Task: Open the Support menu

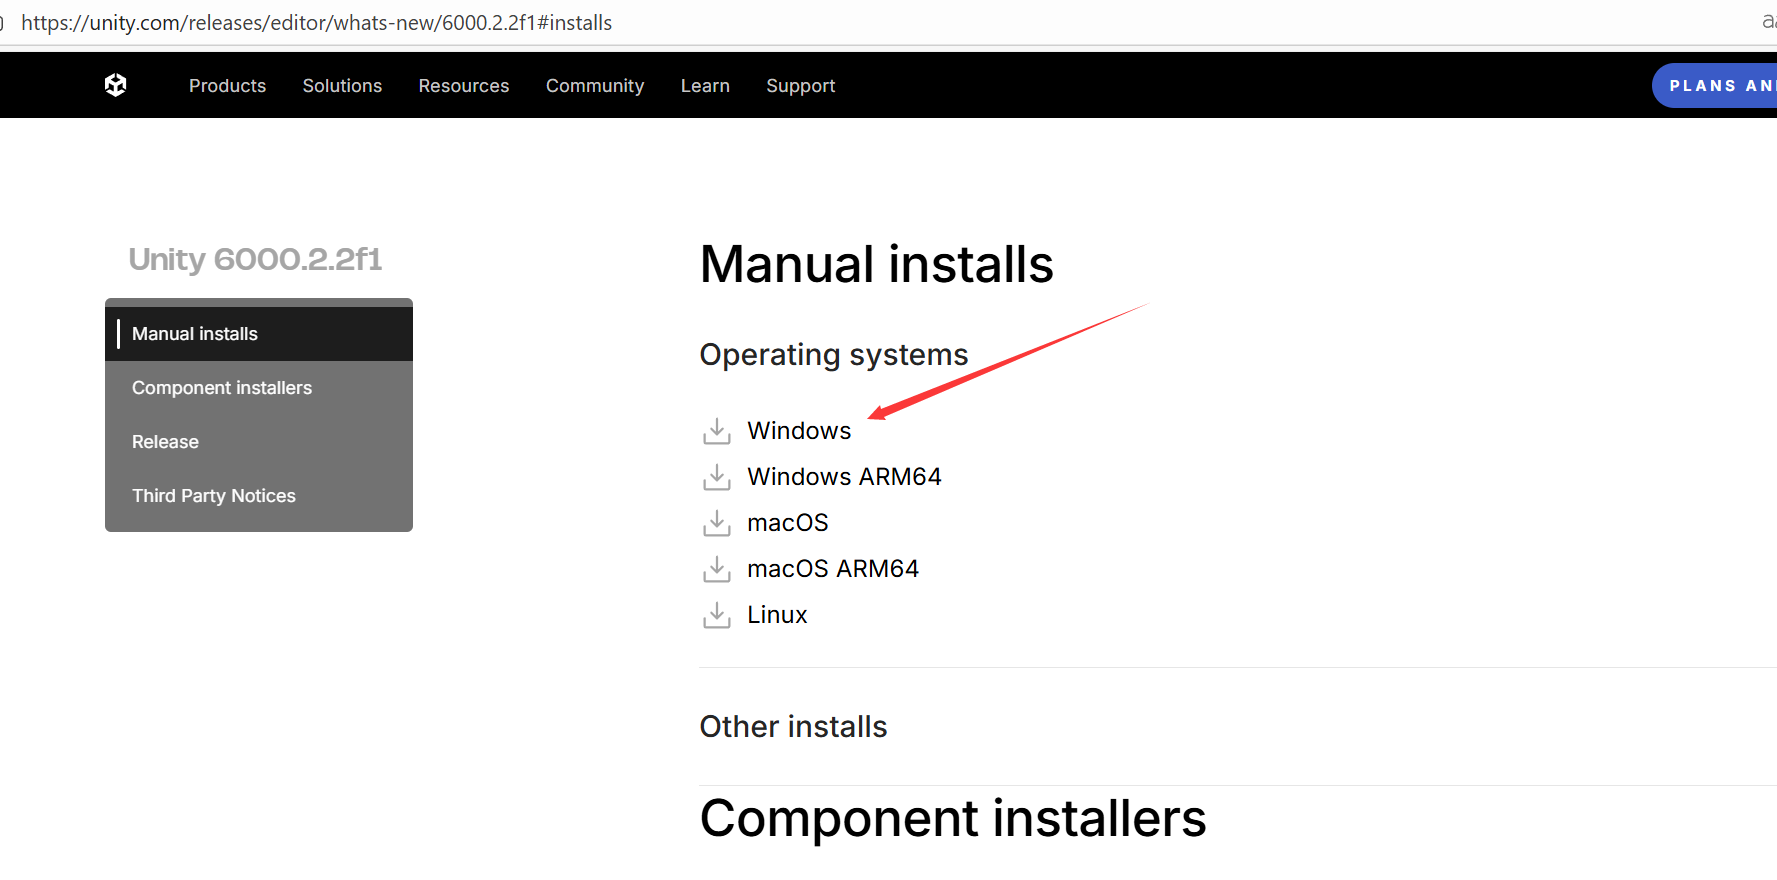Action: 801,86
